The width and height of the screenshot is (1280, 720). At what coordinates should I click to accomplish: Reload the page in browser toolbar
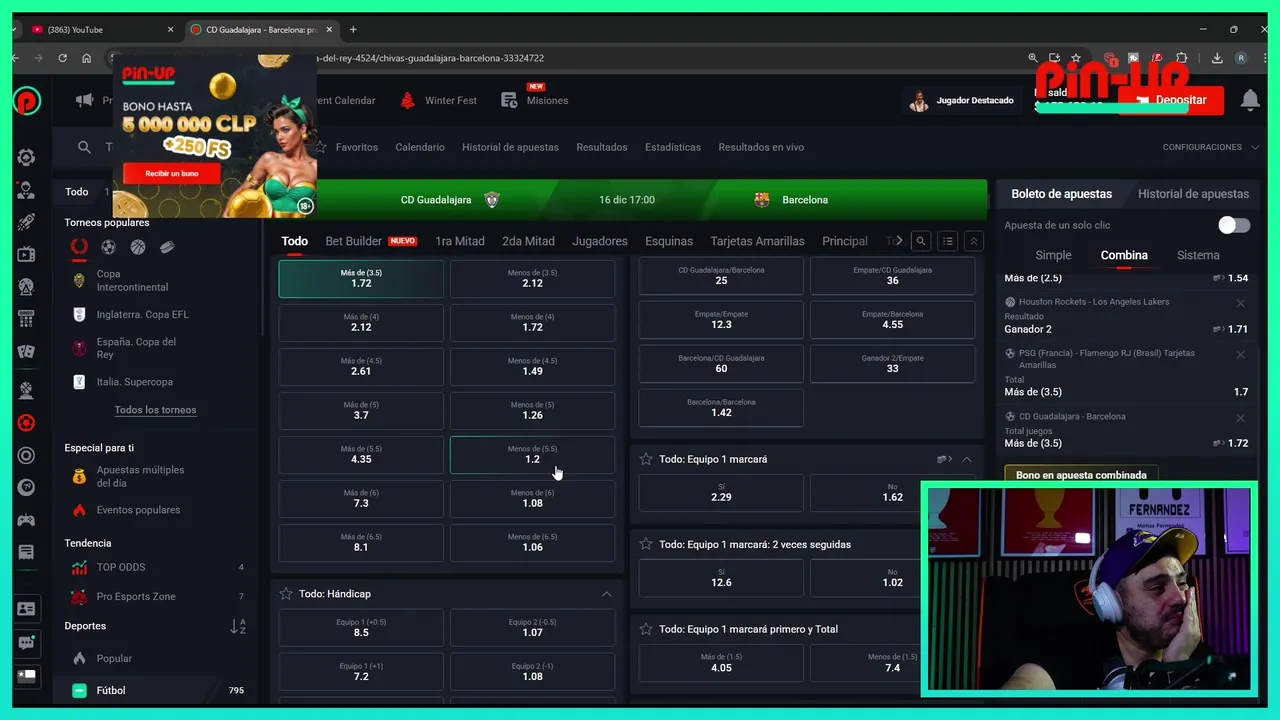62,58
